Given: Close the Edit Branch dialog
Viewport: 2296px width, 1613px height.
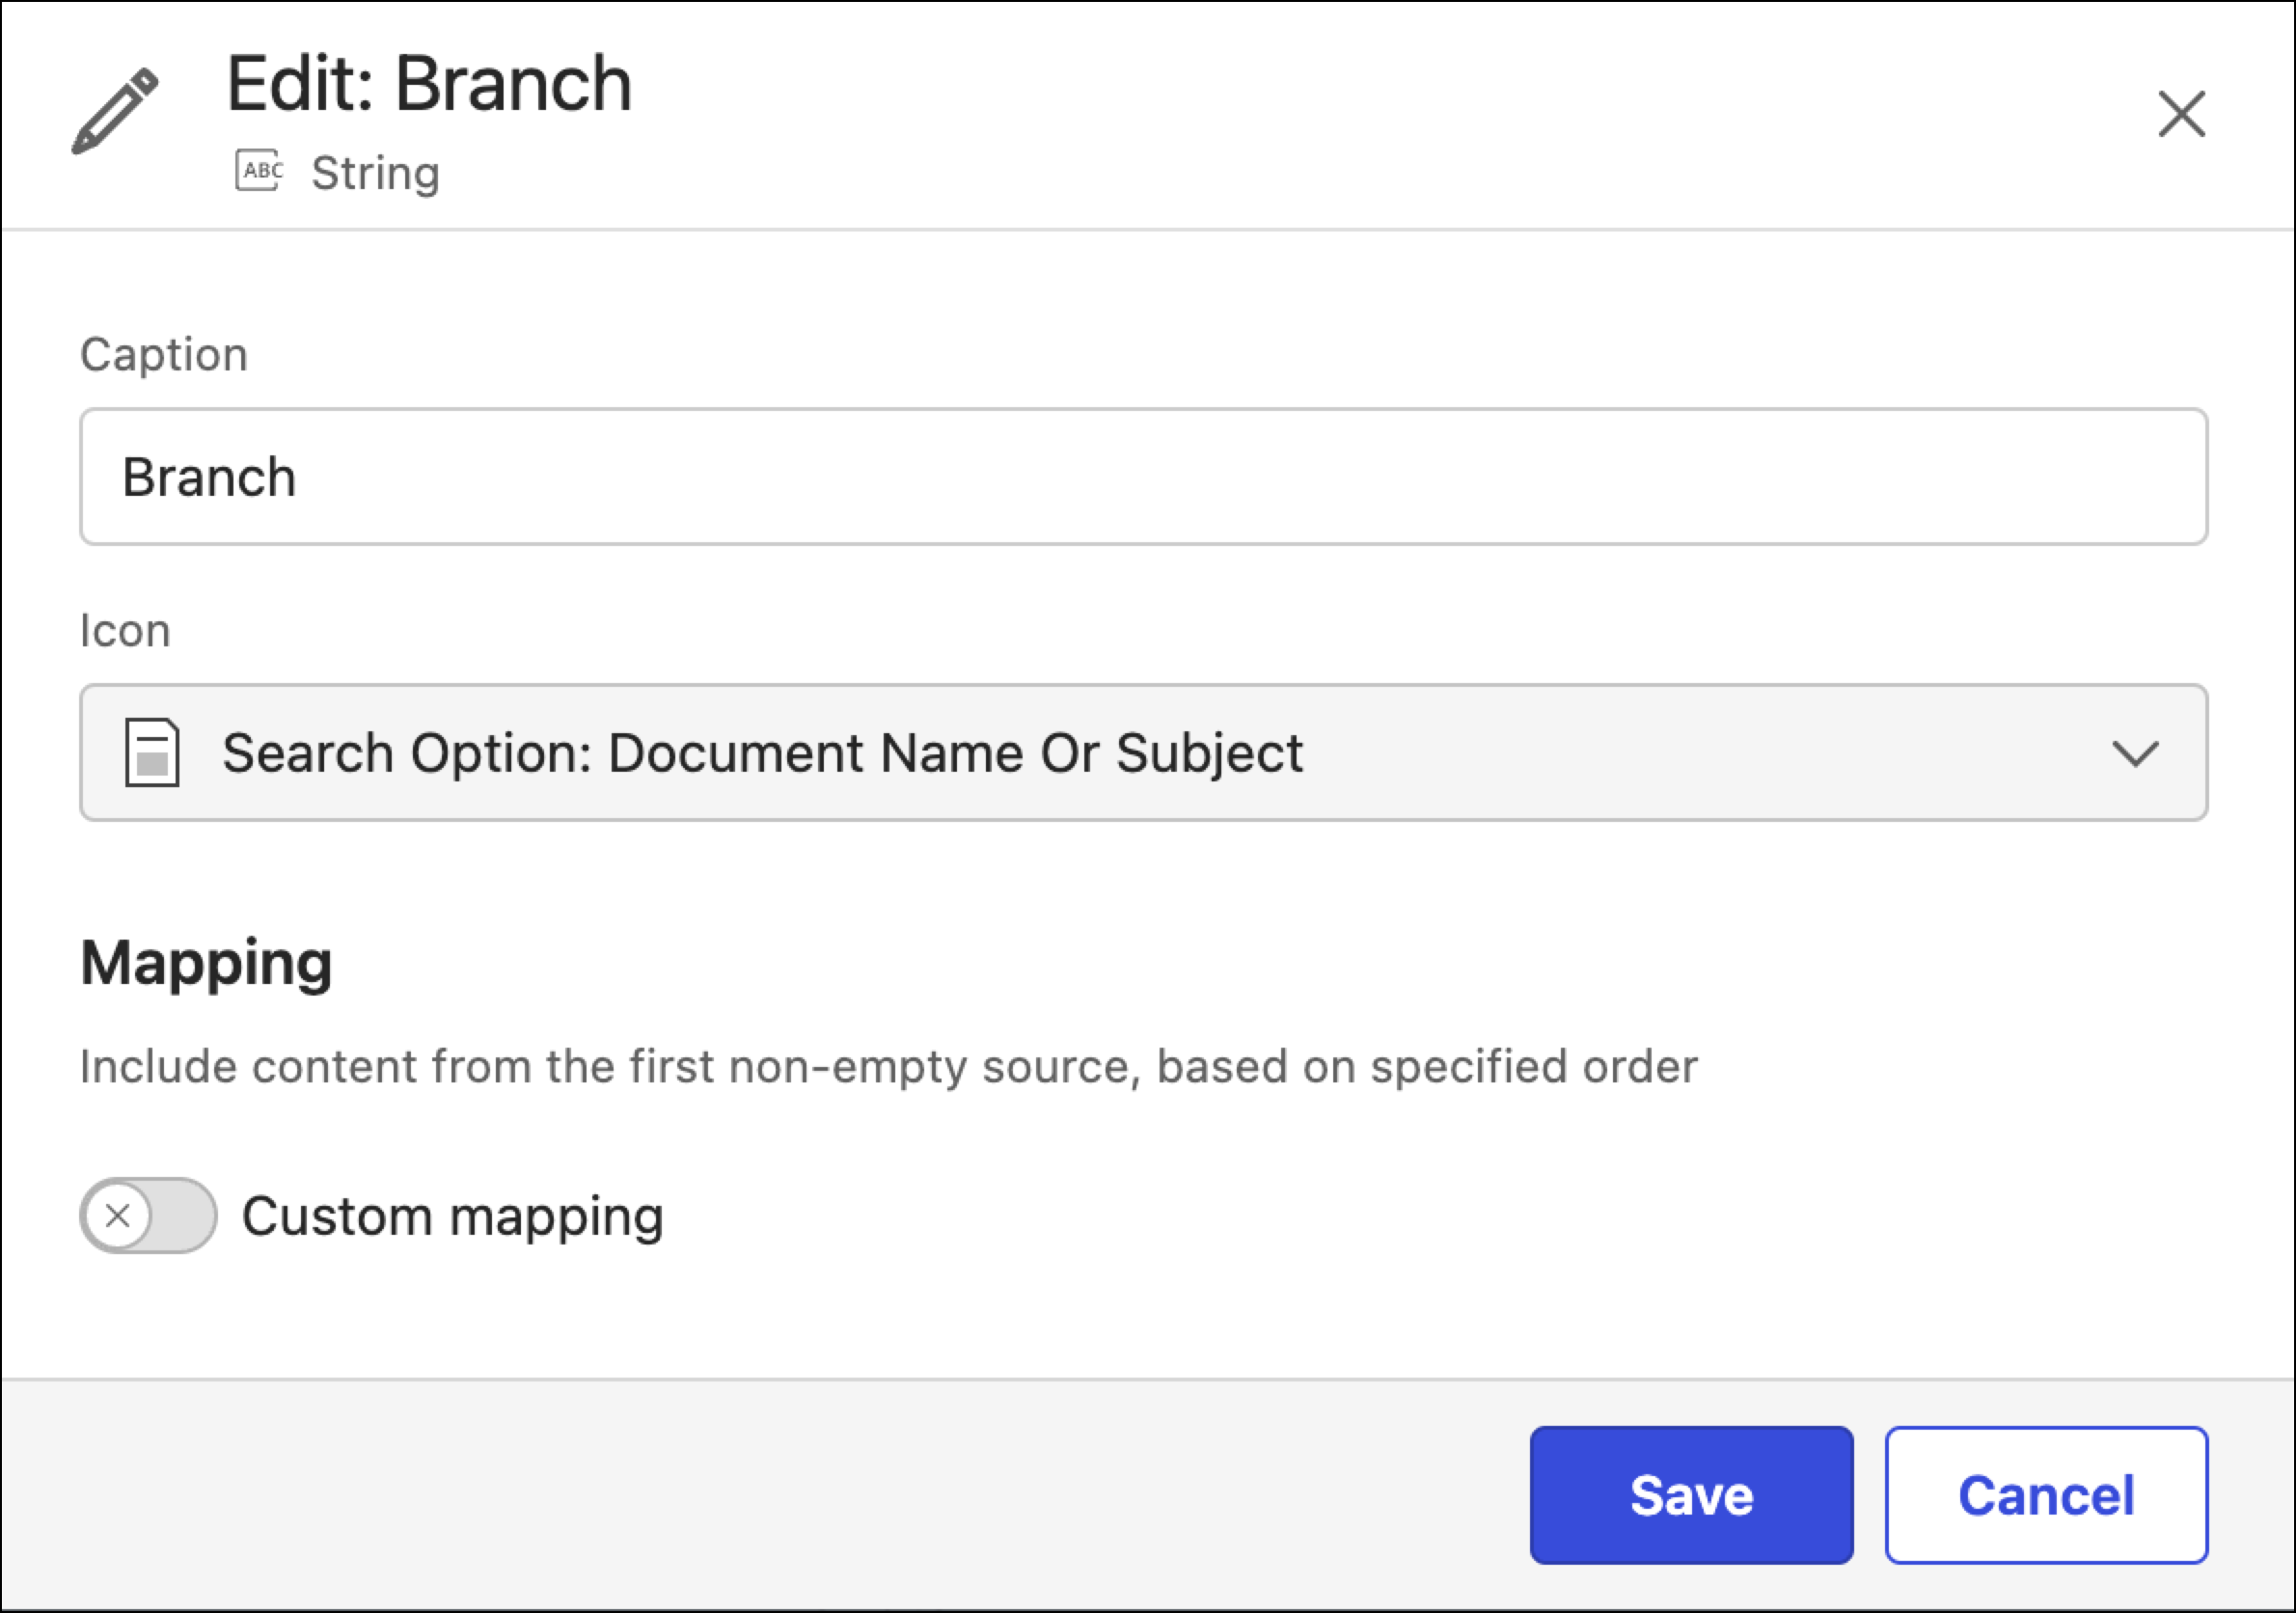Looking at the screenshot, I should 2181,114.
